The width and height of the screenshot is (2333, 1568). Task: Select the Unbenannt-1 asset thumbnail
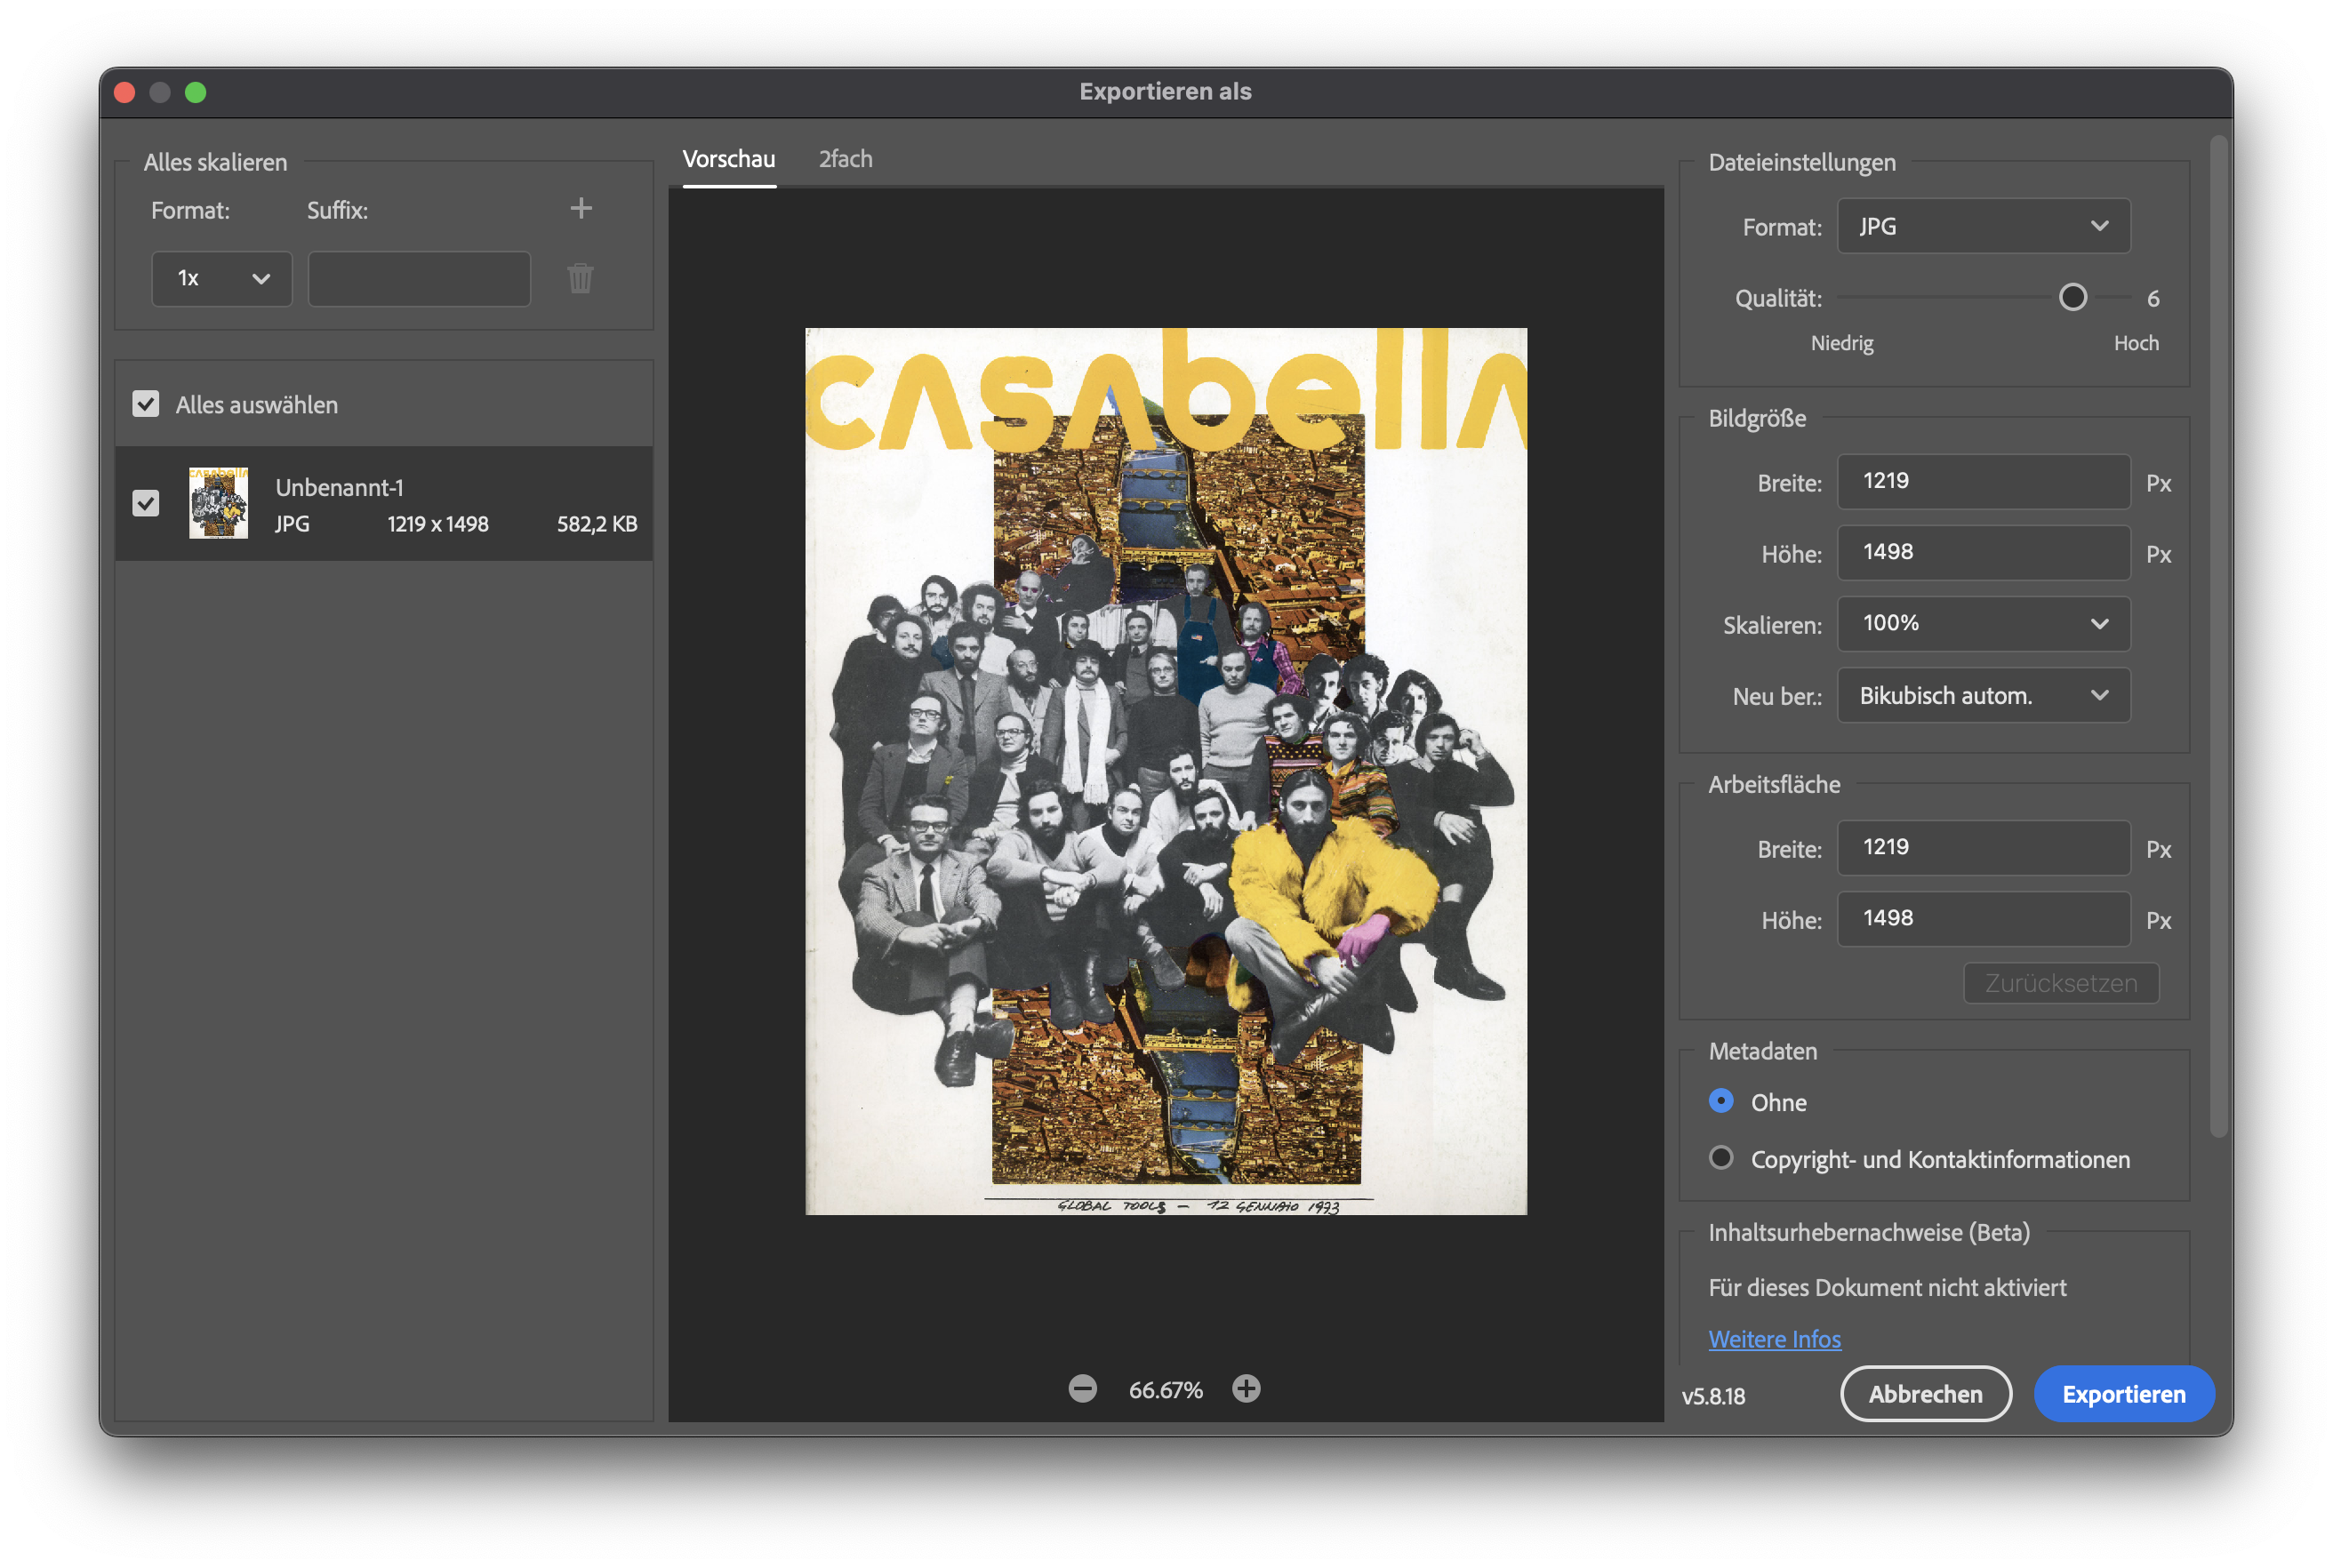[x=219, y=503]
